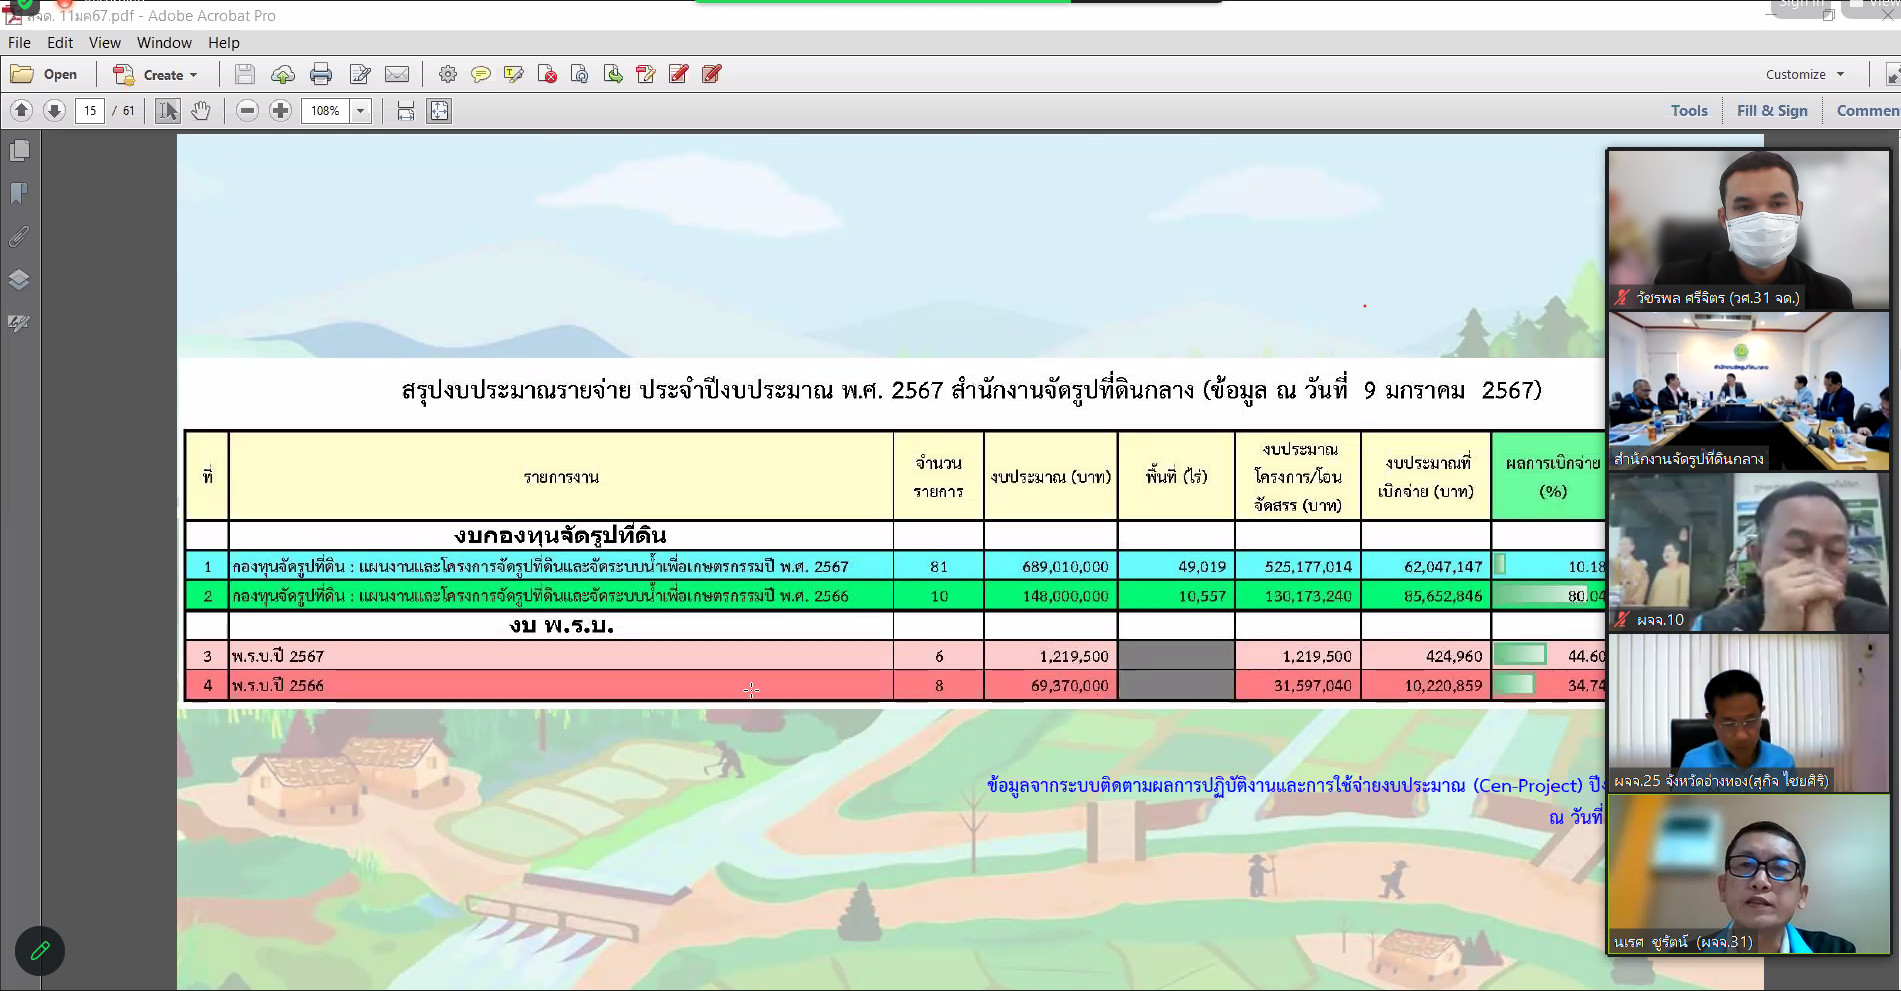
Task: Open the Fill & Sign pane
Action: pyautogui.click(x=1772, y=110)
